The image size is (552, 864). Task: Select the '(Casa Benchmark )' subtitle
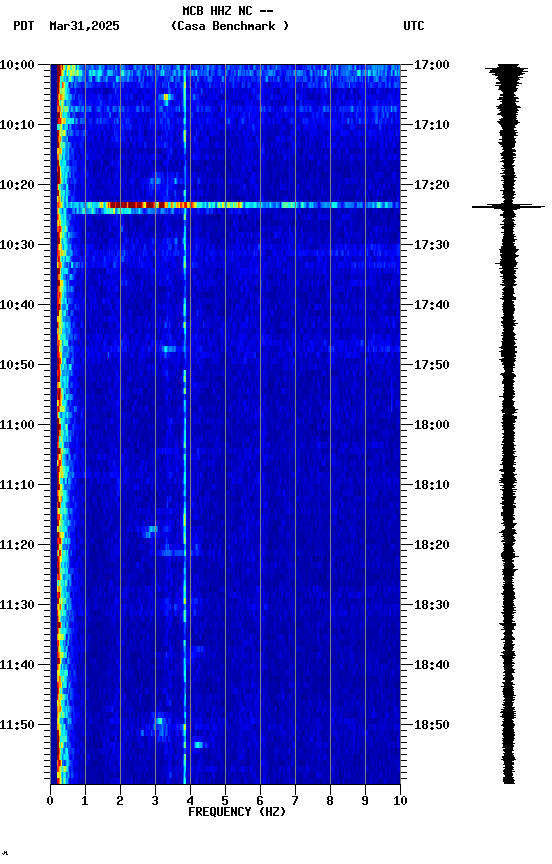229,26
